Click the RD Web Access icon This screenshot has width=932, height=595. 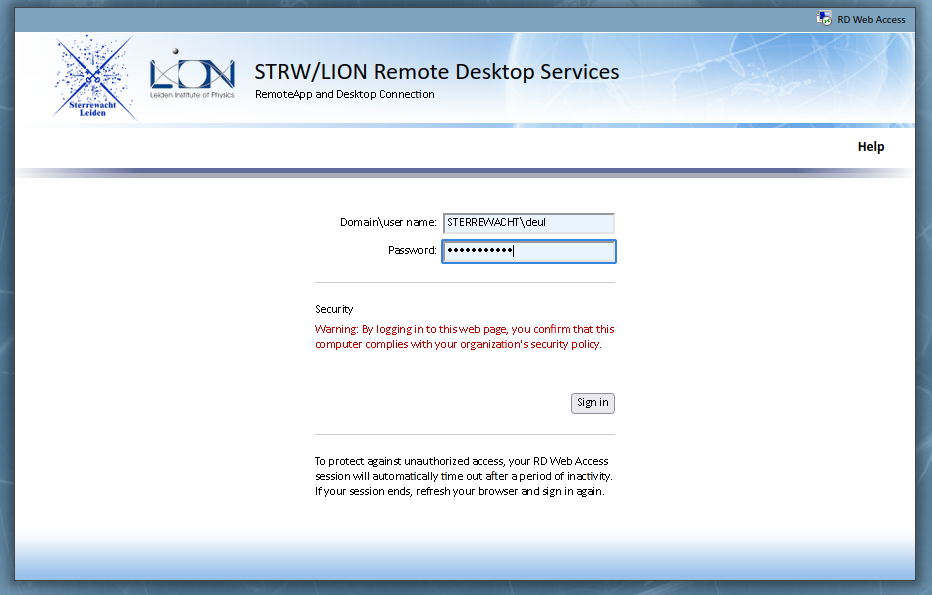tap(824, 18)
